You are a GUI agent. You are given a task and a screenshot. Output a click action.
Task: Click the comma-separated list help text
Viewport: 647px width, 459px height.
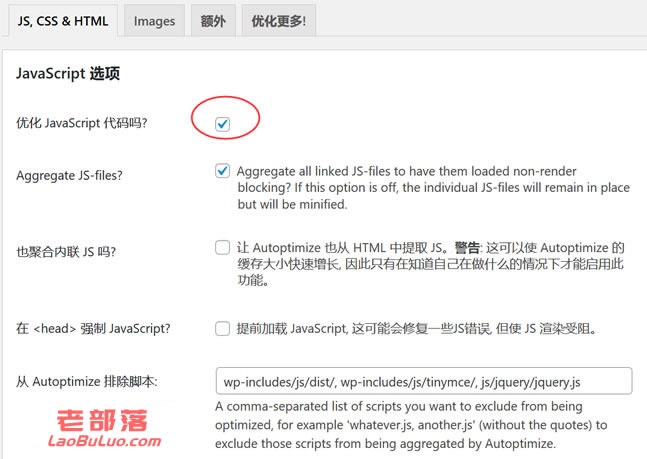[411, 425]
